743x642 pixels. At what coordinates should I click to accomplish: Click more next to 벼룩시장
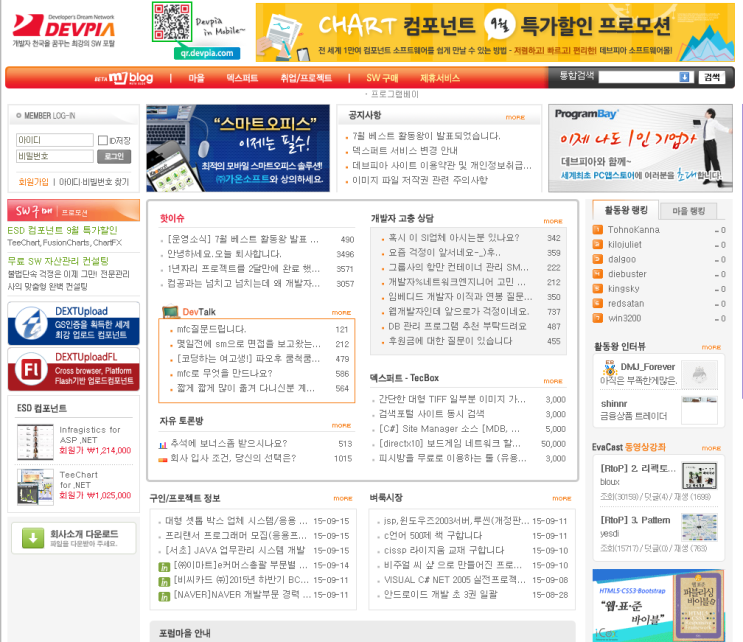[562, 498]
